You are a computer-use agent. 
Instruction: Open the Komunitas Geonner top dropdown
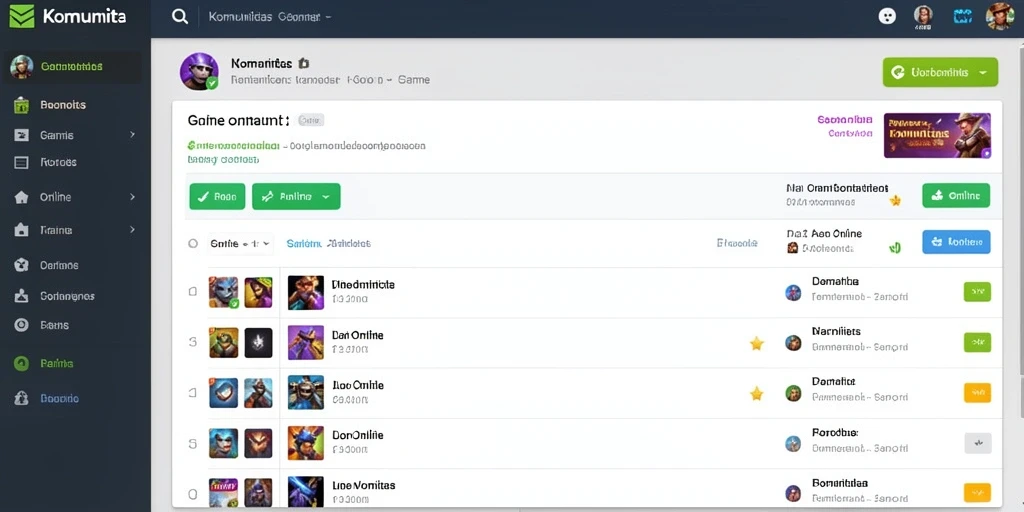[270, 17]
